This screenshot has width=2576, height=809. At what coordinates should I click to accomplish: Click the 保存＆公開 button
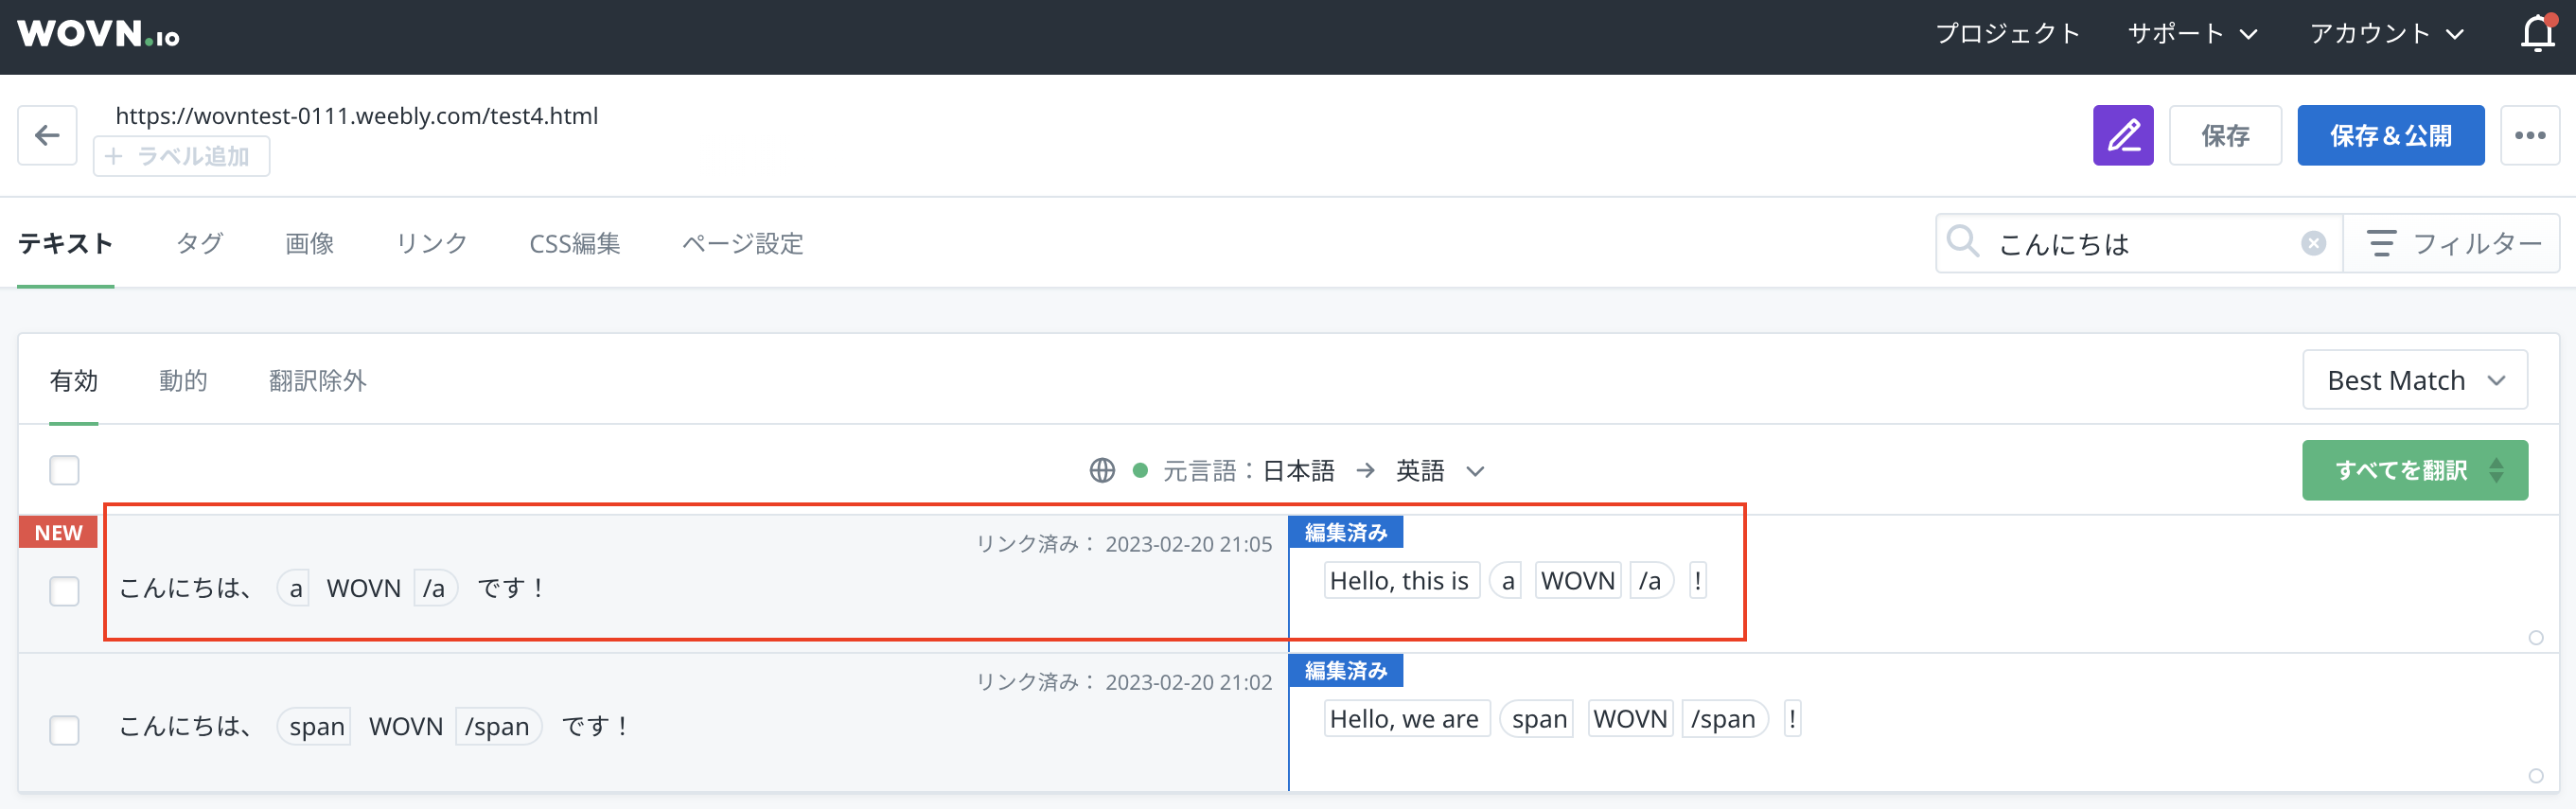tap(2390, 135)
